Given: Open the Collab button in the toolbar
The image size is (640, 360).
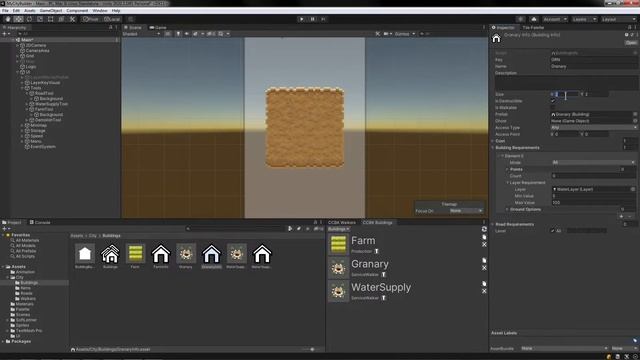Looking at the screenshot, I should click(520, 19).
